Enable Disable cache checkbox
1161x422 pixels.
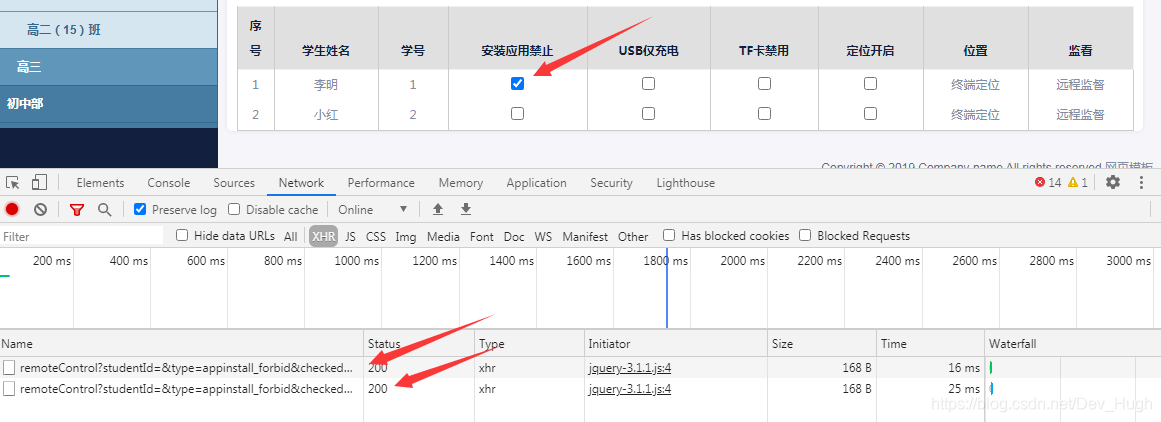(234, 210)
